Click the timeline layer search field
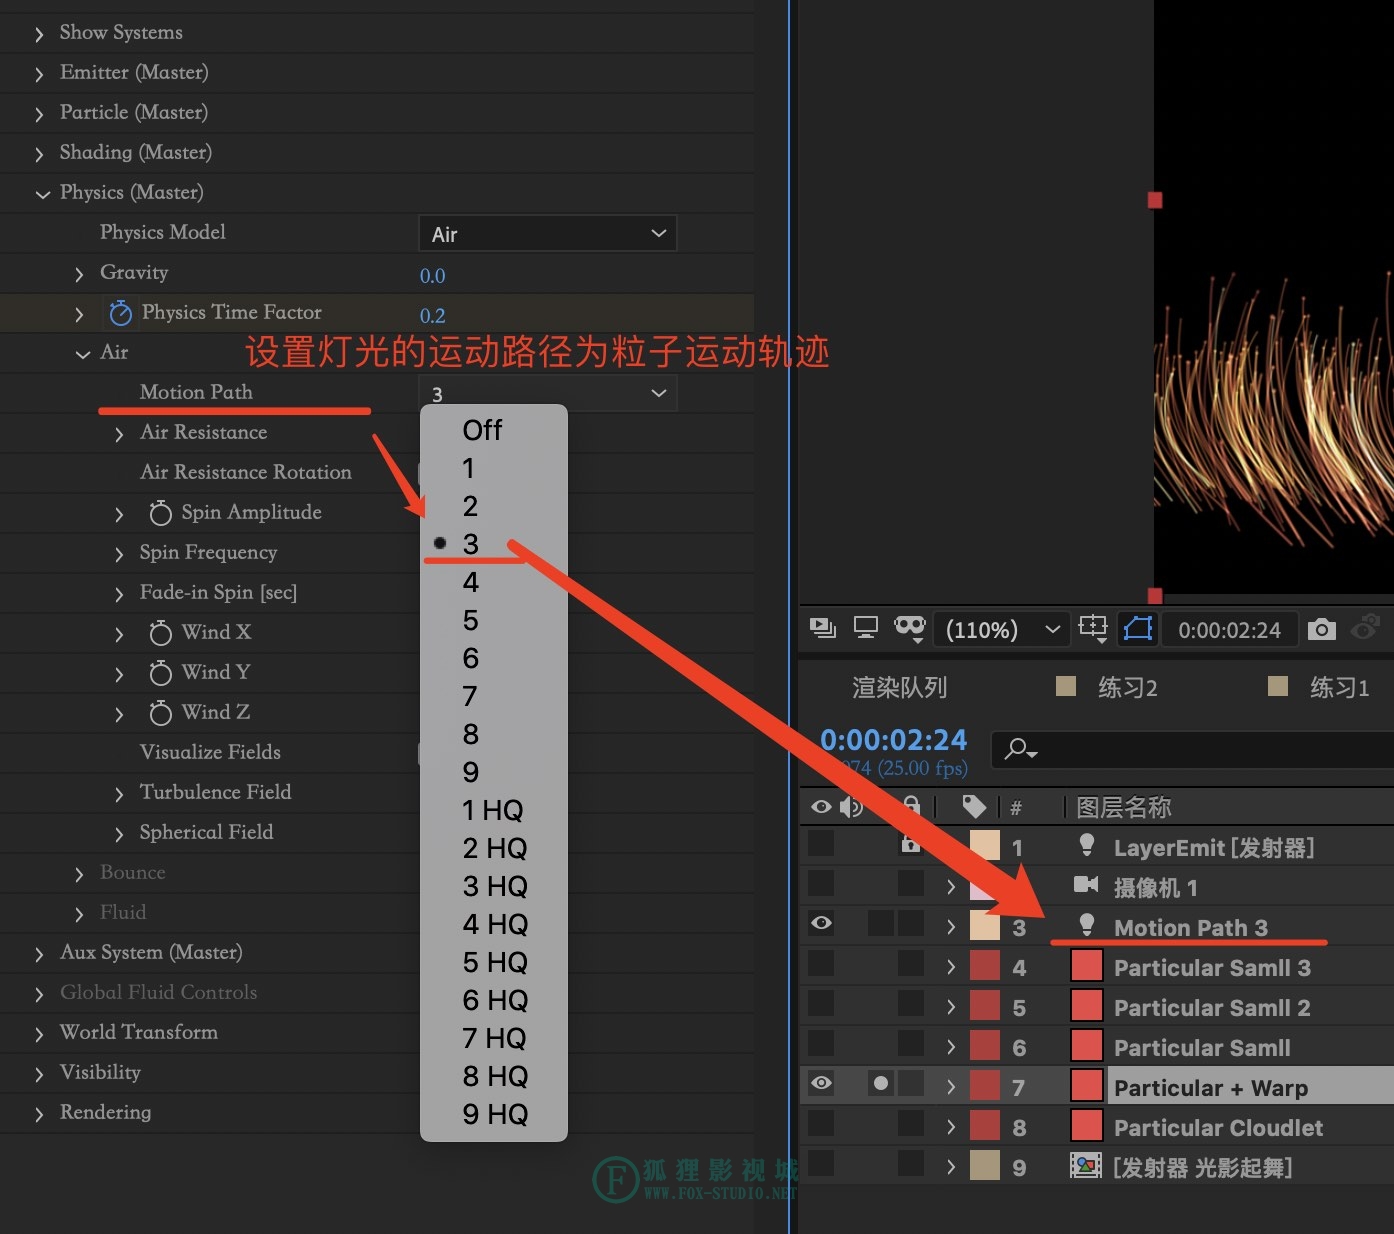Viewport: 1394px width, 1234px height. pyautogui.click(x=1192, y=748)
